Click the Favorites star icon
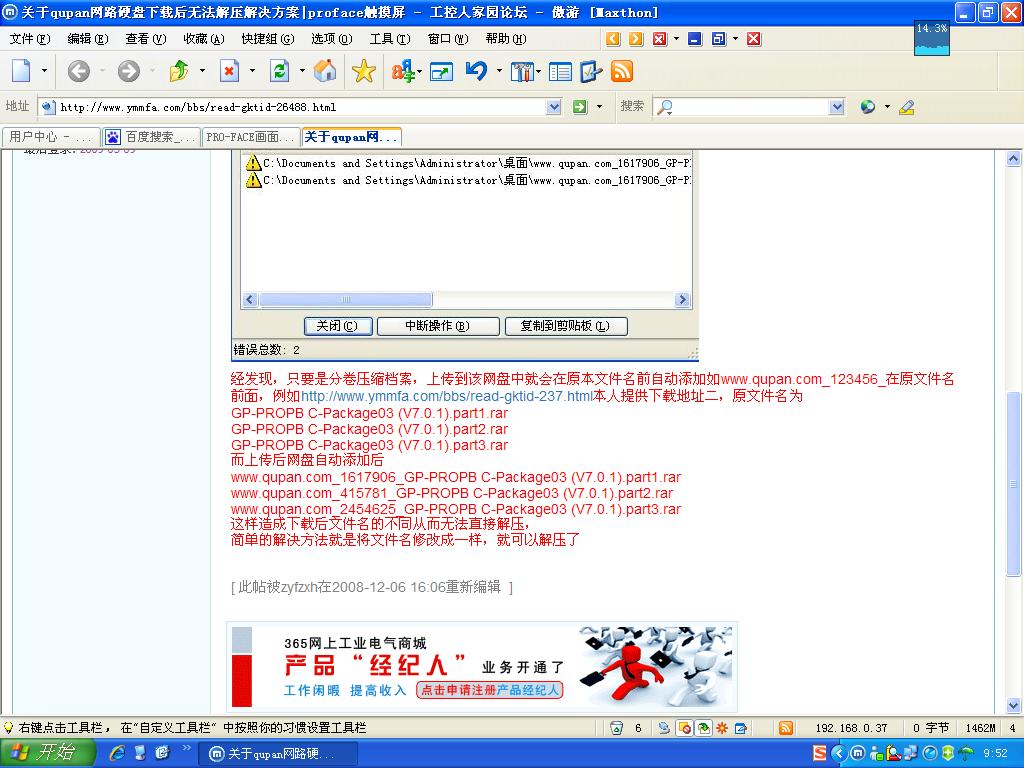The image size is (1024, 768). (x=363, y=71)
